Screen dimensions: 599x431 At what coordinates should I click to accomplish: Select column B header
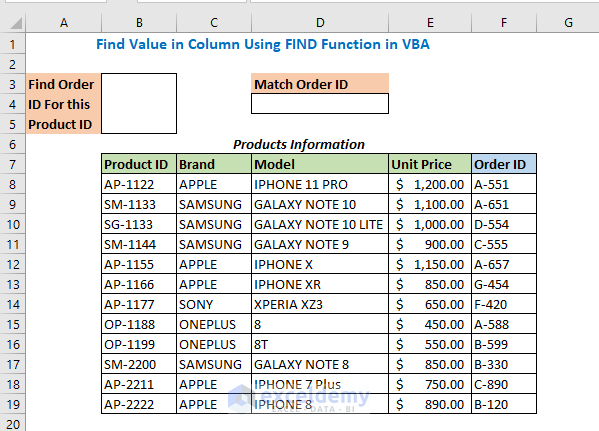point(139,23)
